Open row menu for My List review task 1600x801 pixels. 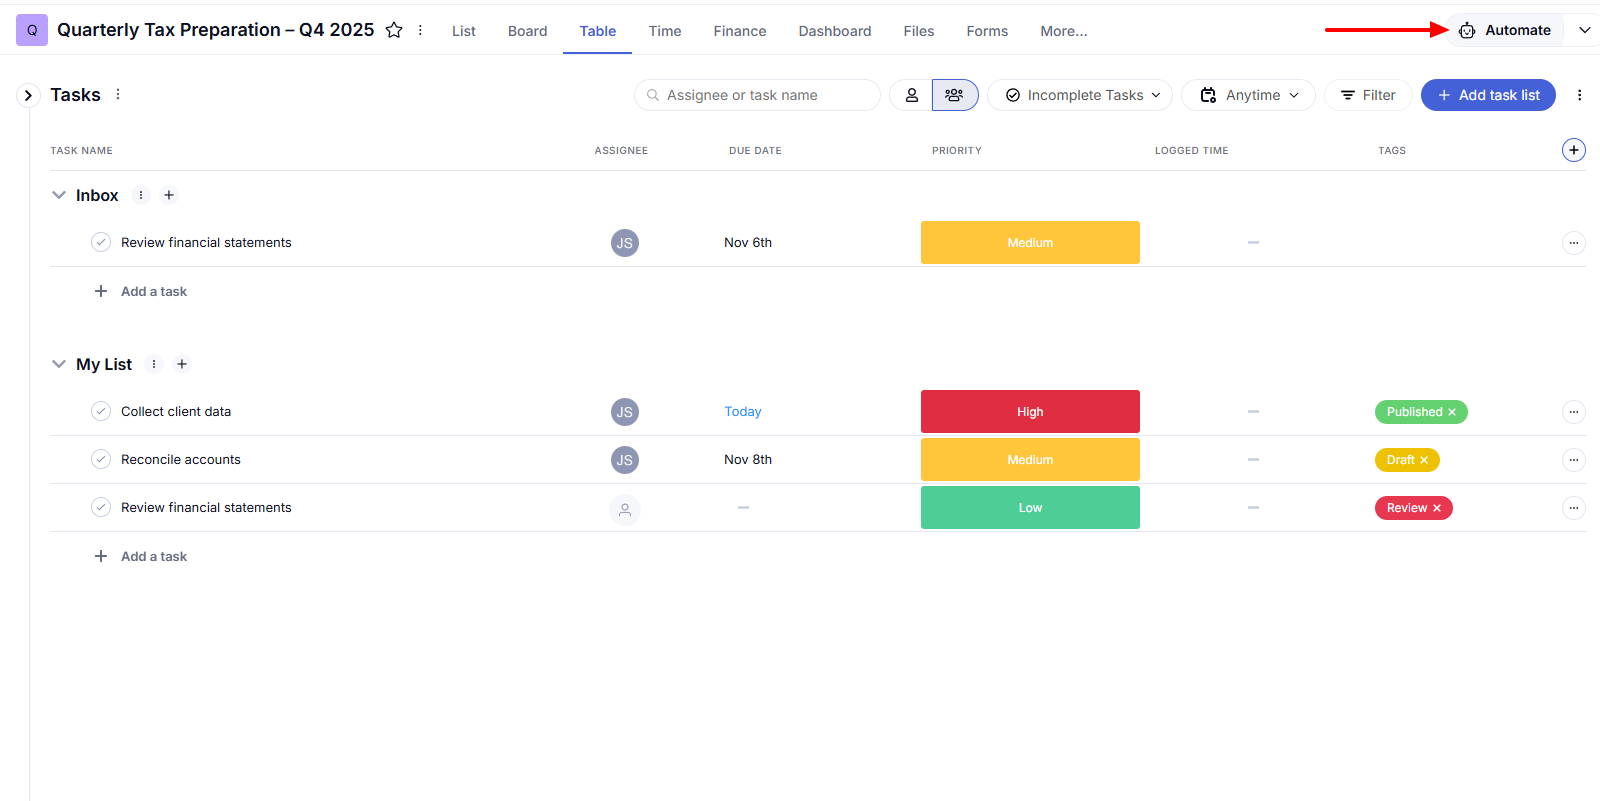coord(1574,508)
